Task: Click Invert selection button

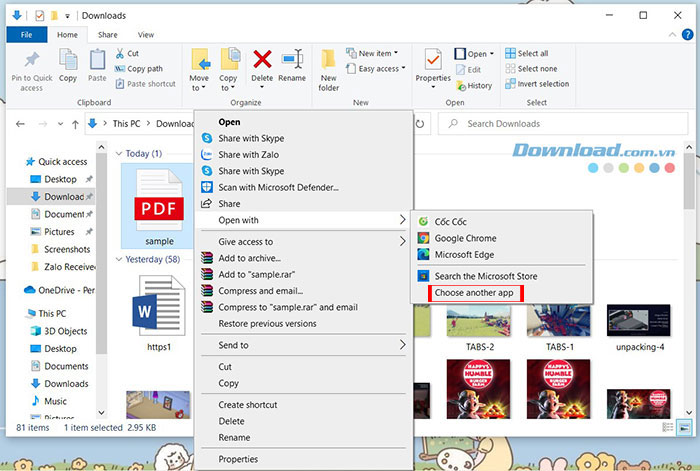Action: pos(544,84)
